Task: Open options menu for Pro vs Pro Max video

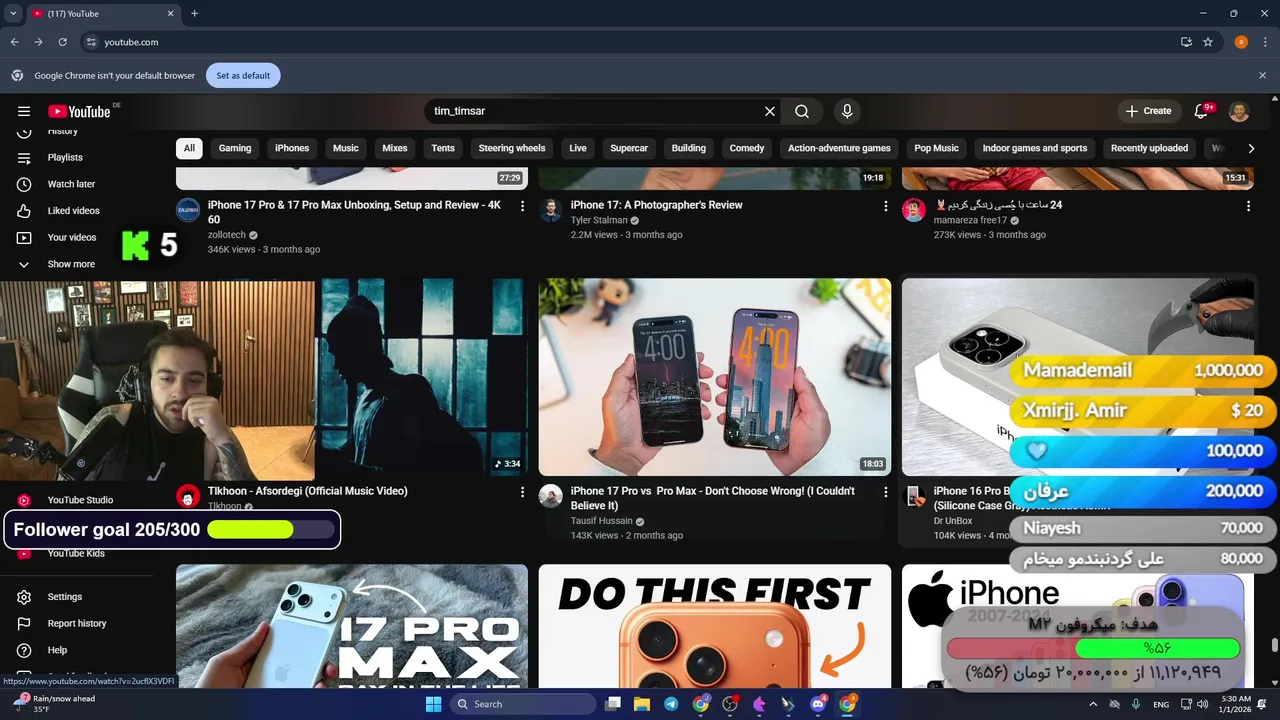Action: (885, 492)
